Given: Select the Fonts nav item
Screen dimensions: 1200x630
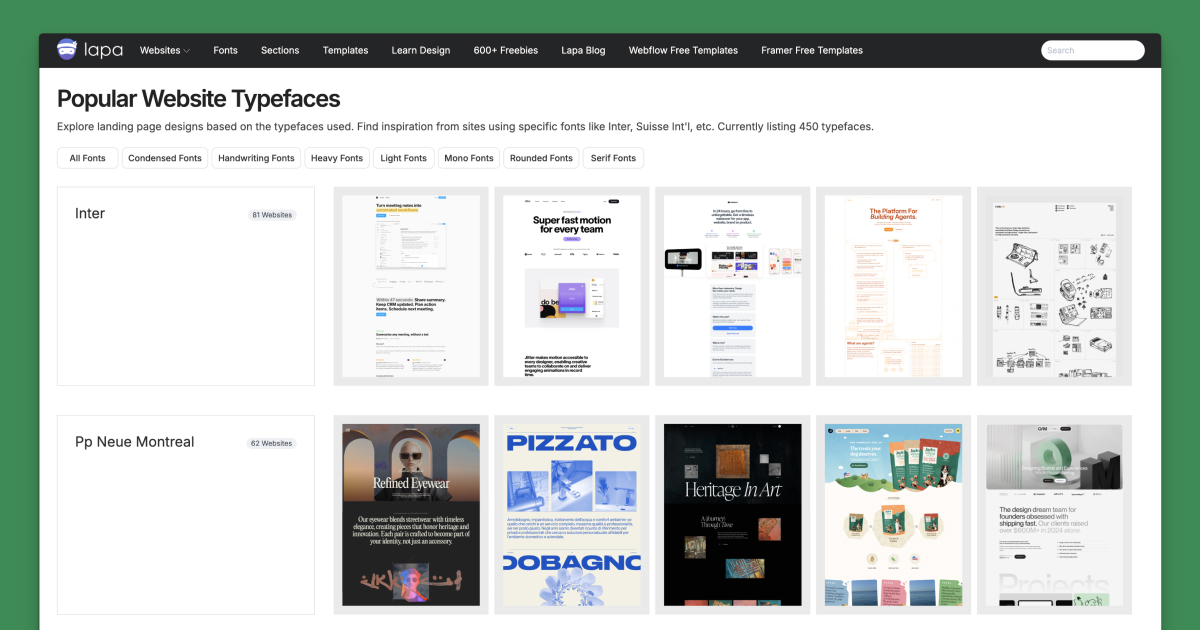Looking at the screenshot, I should 225,50.
